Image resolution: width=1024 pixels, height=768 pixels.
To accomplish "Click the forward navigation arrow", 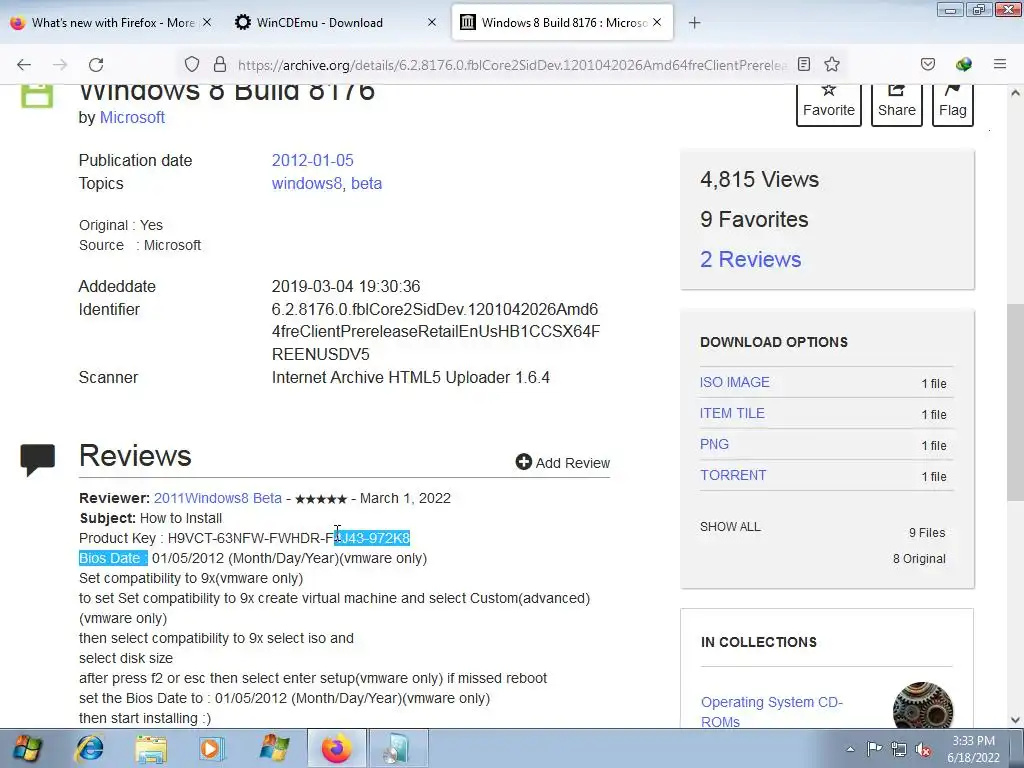I will (60, 65).
